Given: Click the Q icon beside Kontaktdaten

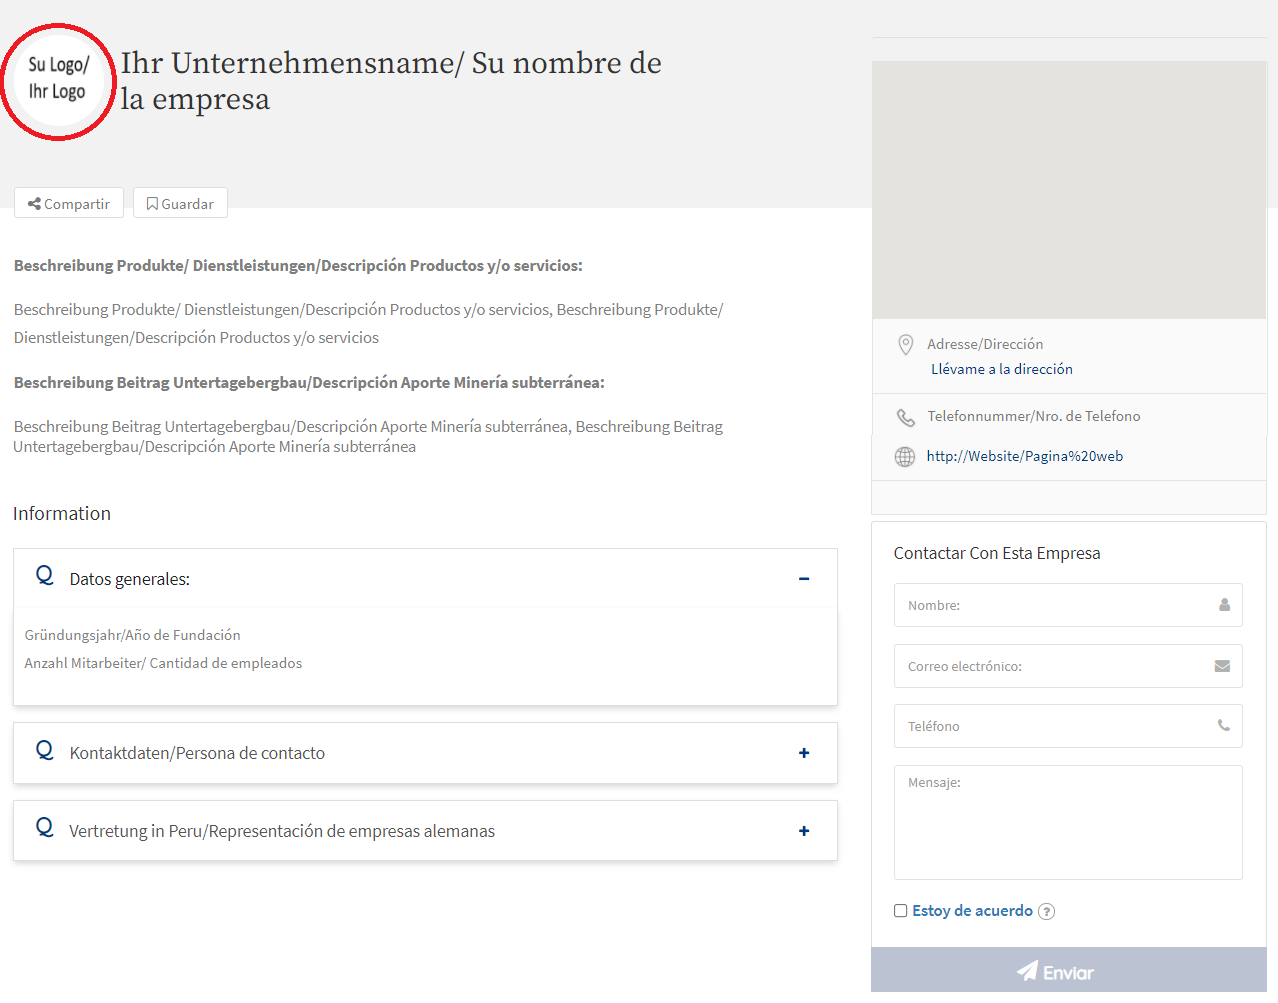Looking at the screenshot, I should [45, 750].
